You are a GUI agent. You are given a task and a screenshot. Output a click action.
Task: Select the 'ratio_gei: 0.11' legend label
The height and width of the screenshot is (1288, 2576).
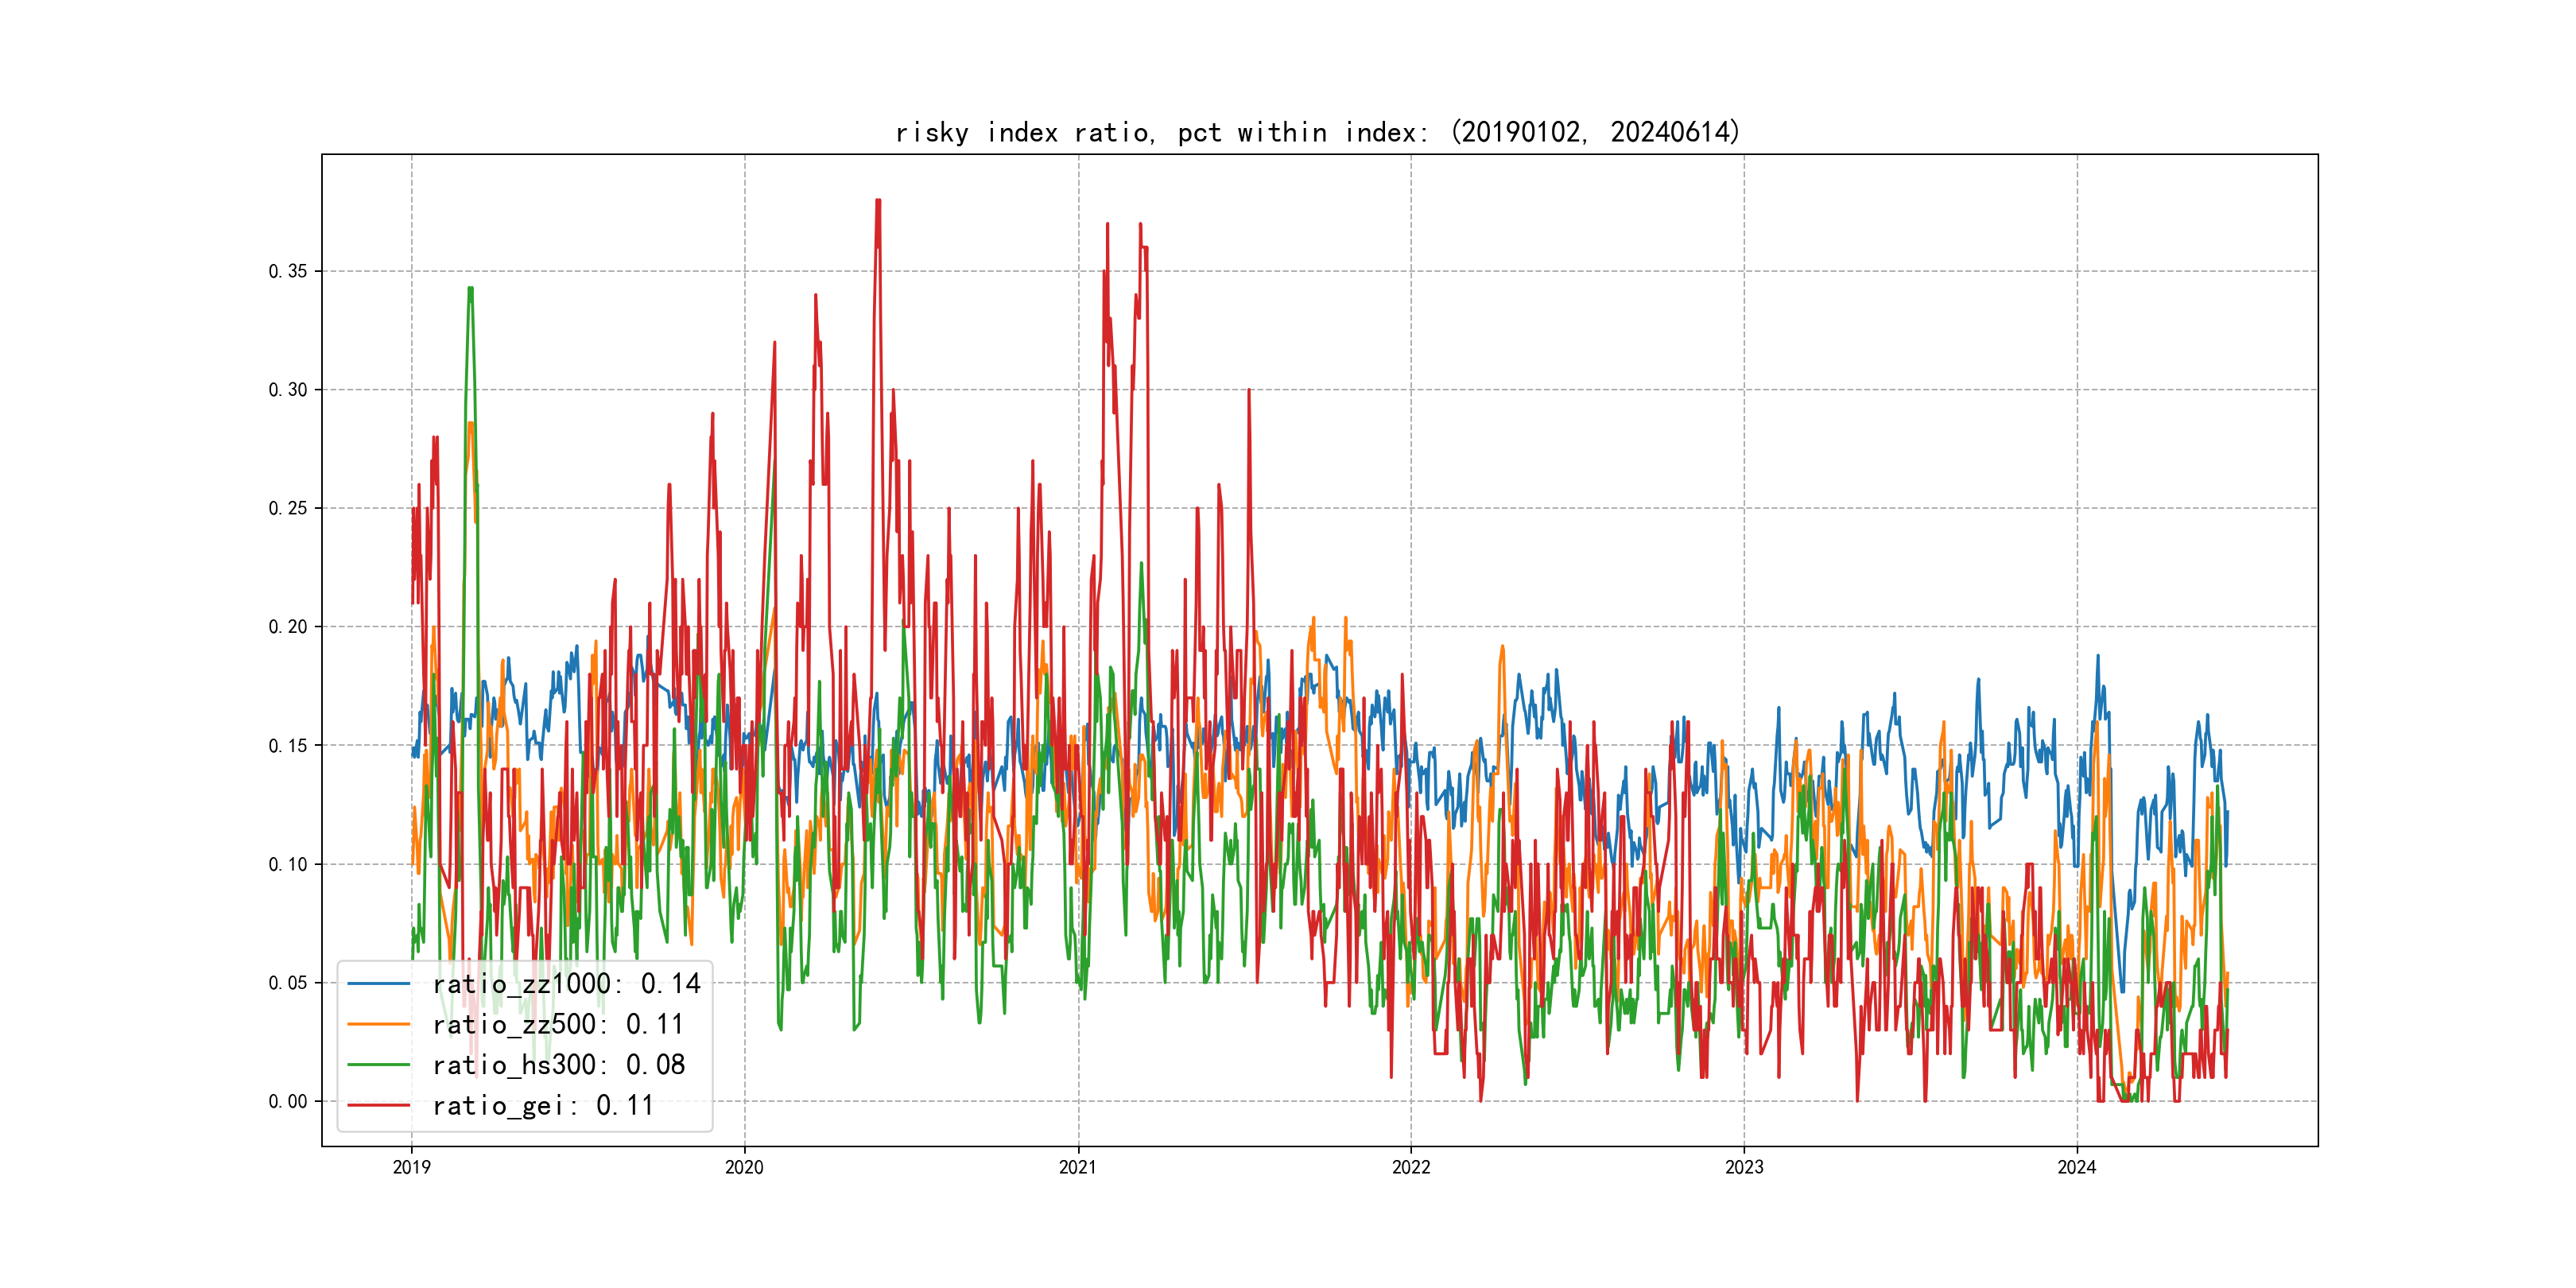coord(543,1105)
